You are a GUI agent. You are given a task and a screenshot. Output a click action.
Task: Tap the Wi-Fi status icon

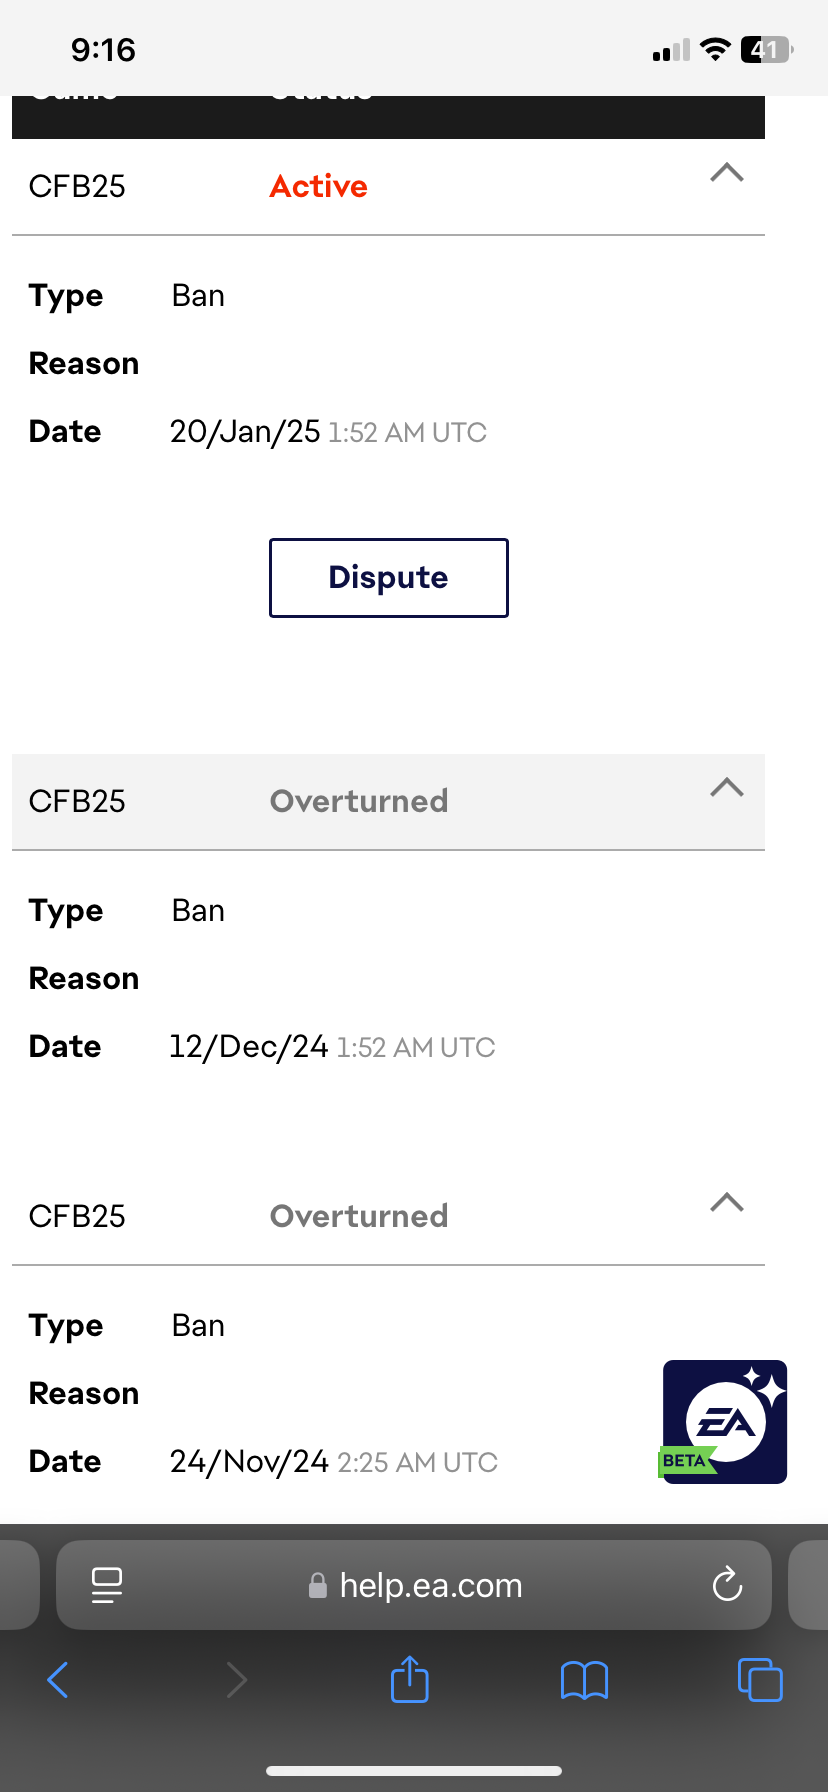(715, 50)
